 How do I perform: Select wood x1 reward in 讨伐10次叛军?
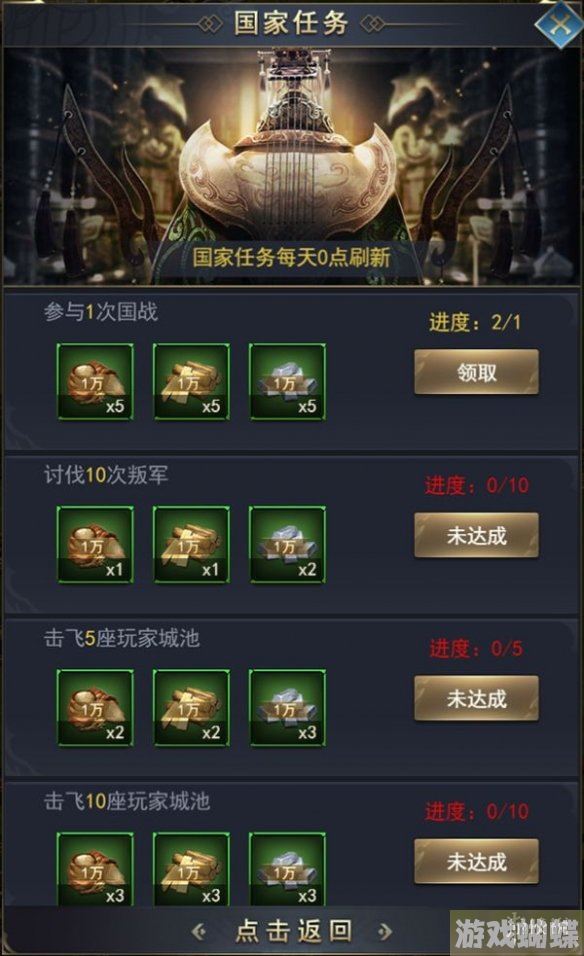click(191, 544)
